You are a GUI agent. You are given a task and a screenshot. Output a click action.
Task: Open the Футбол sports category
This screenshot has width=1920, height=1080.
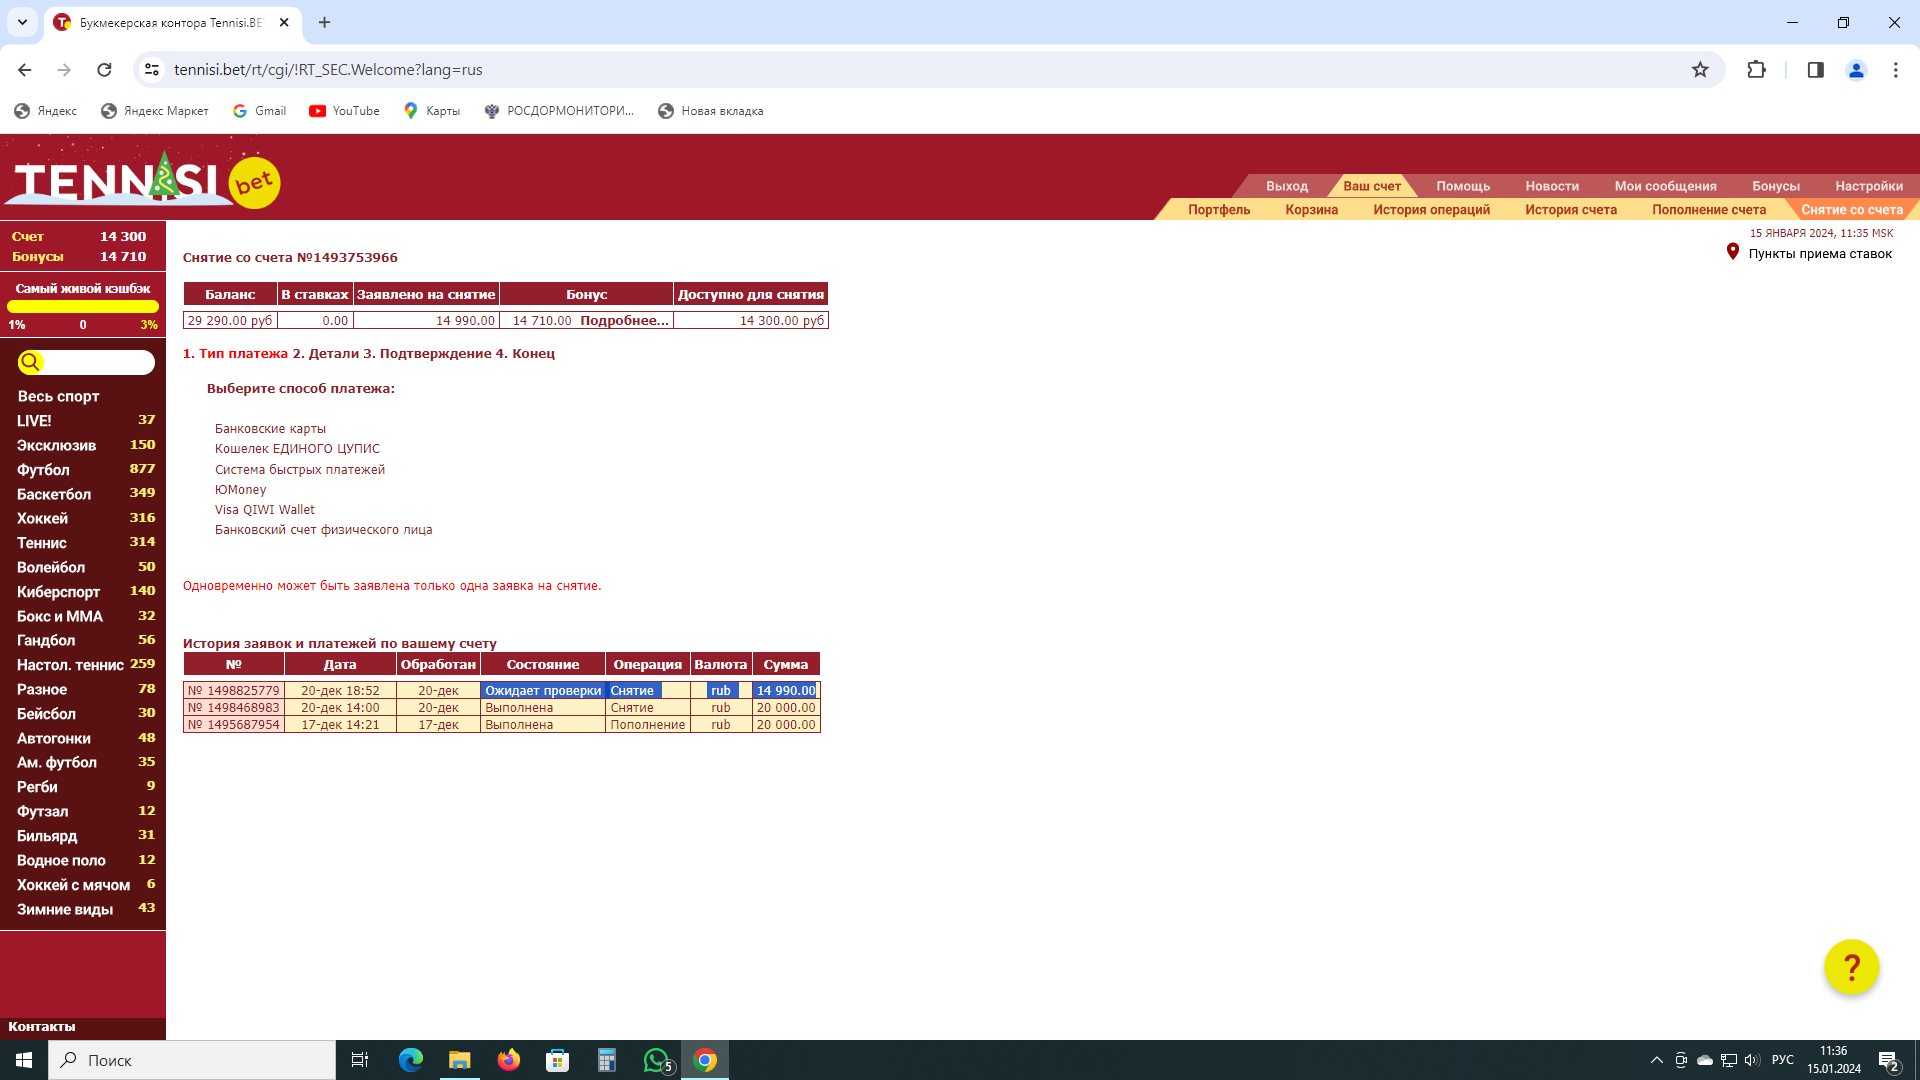point(43,470)
